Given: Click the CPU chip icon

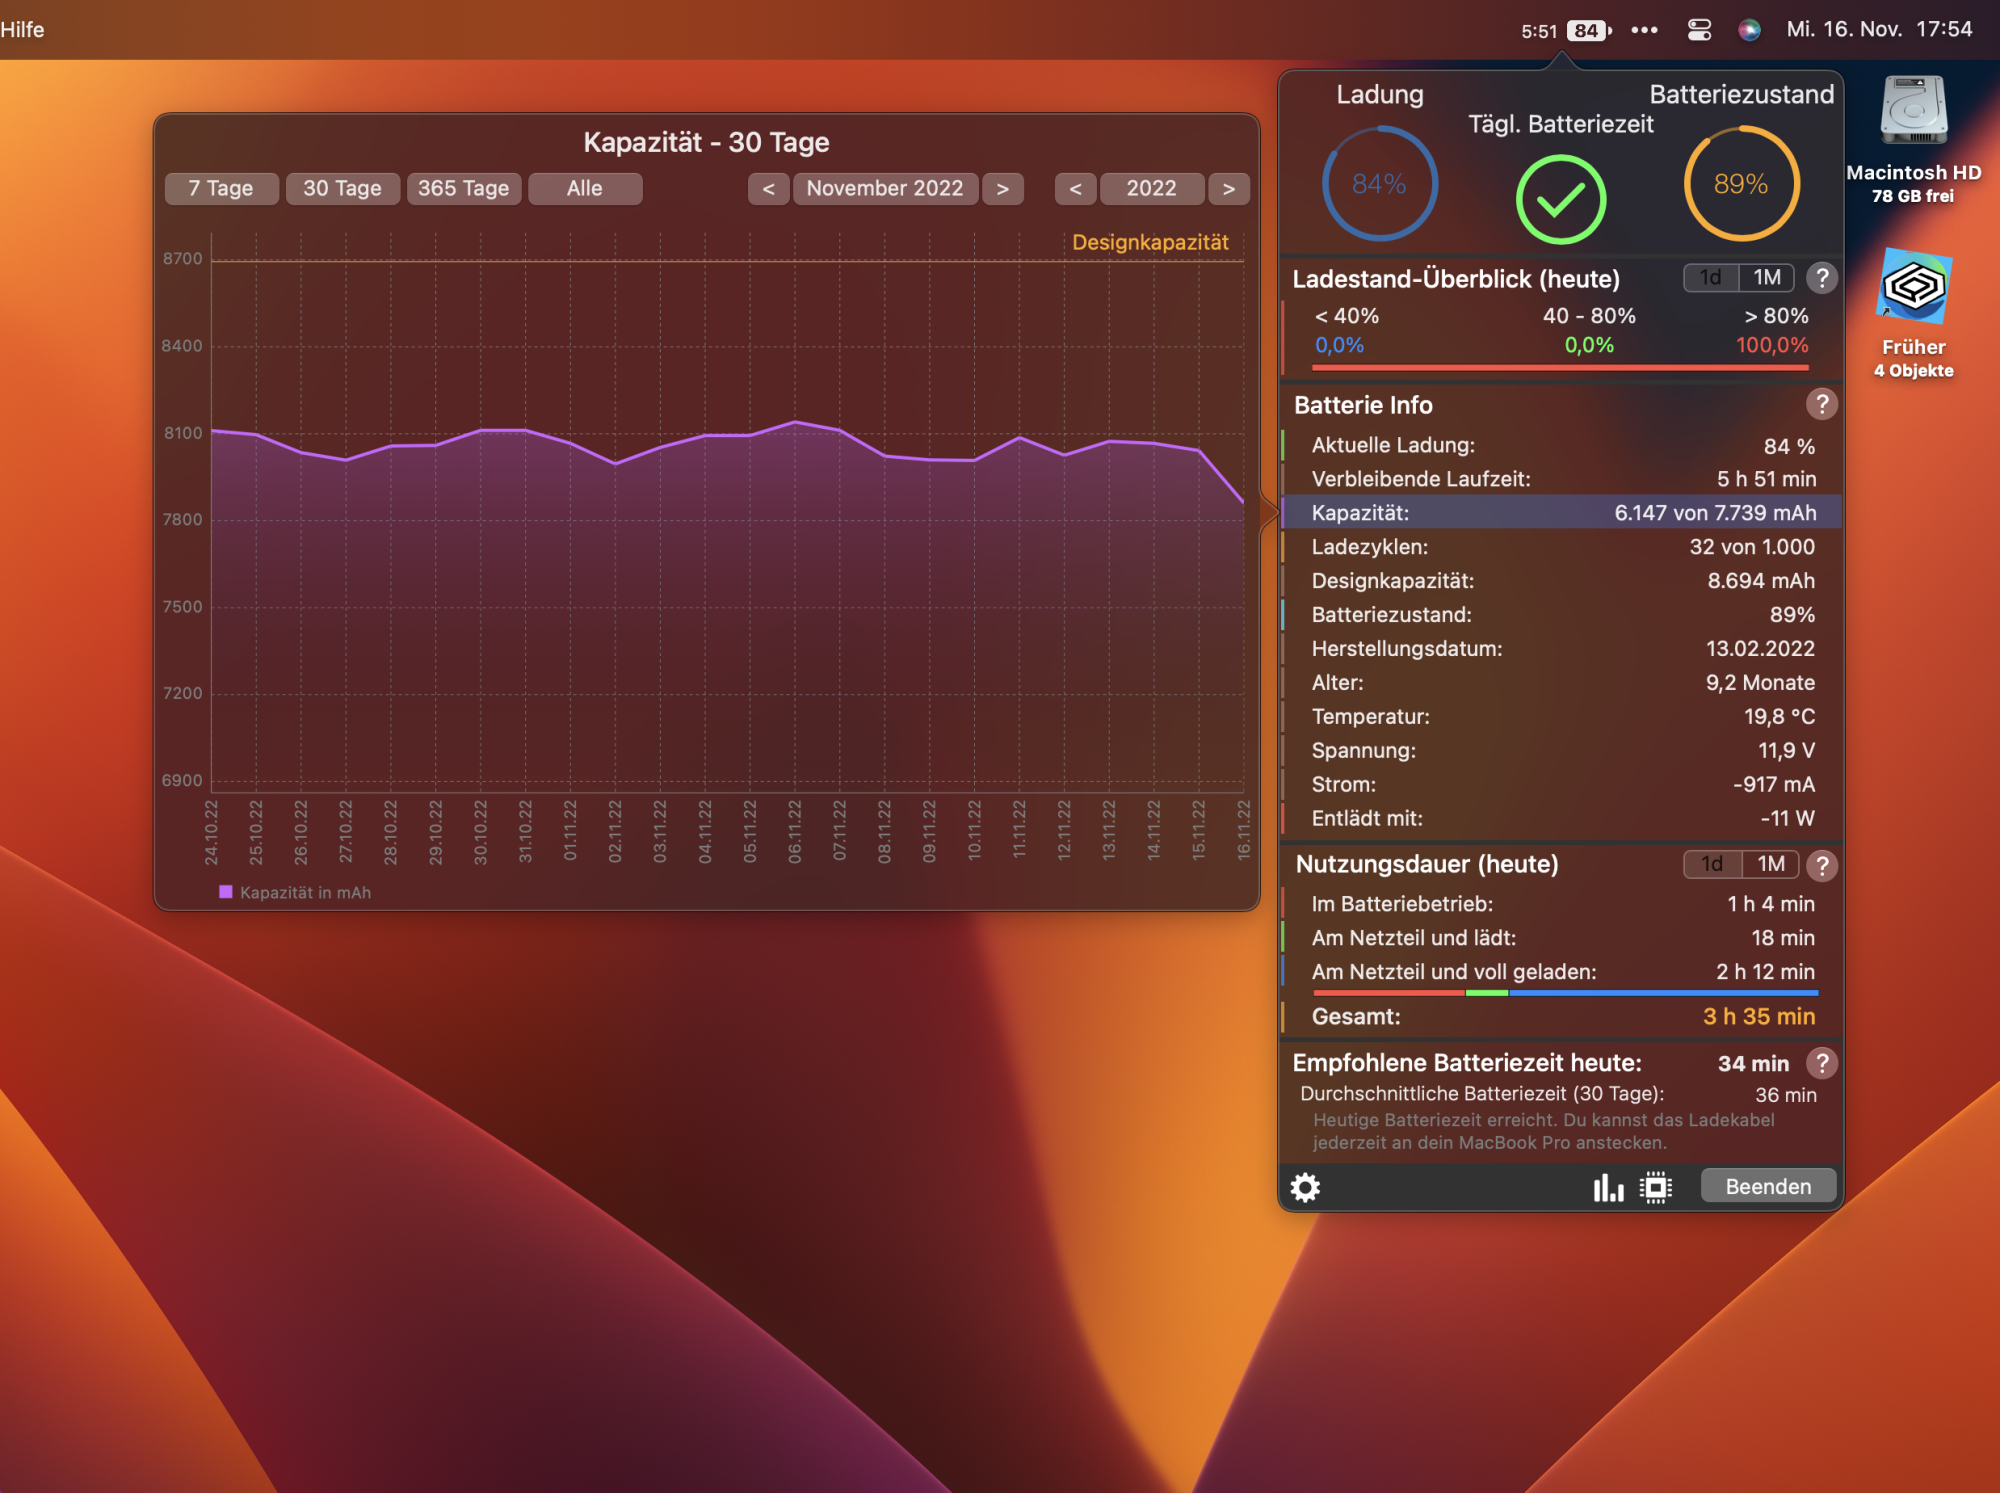Looking at the screenshot, I should [1656, 1187].
